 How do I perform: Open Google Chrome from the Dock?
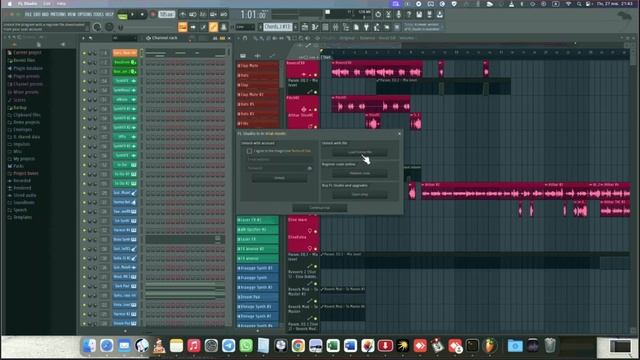[x=298, y=346]
